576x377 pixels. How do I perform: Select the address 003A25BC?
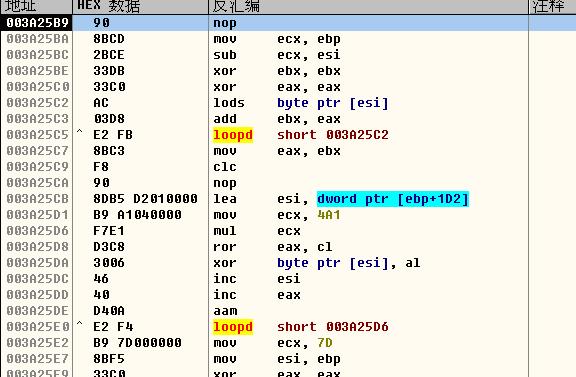[x=37, y=55]
